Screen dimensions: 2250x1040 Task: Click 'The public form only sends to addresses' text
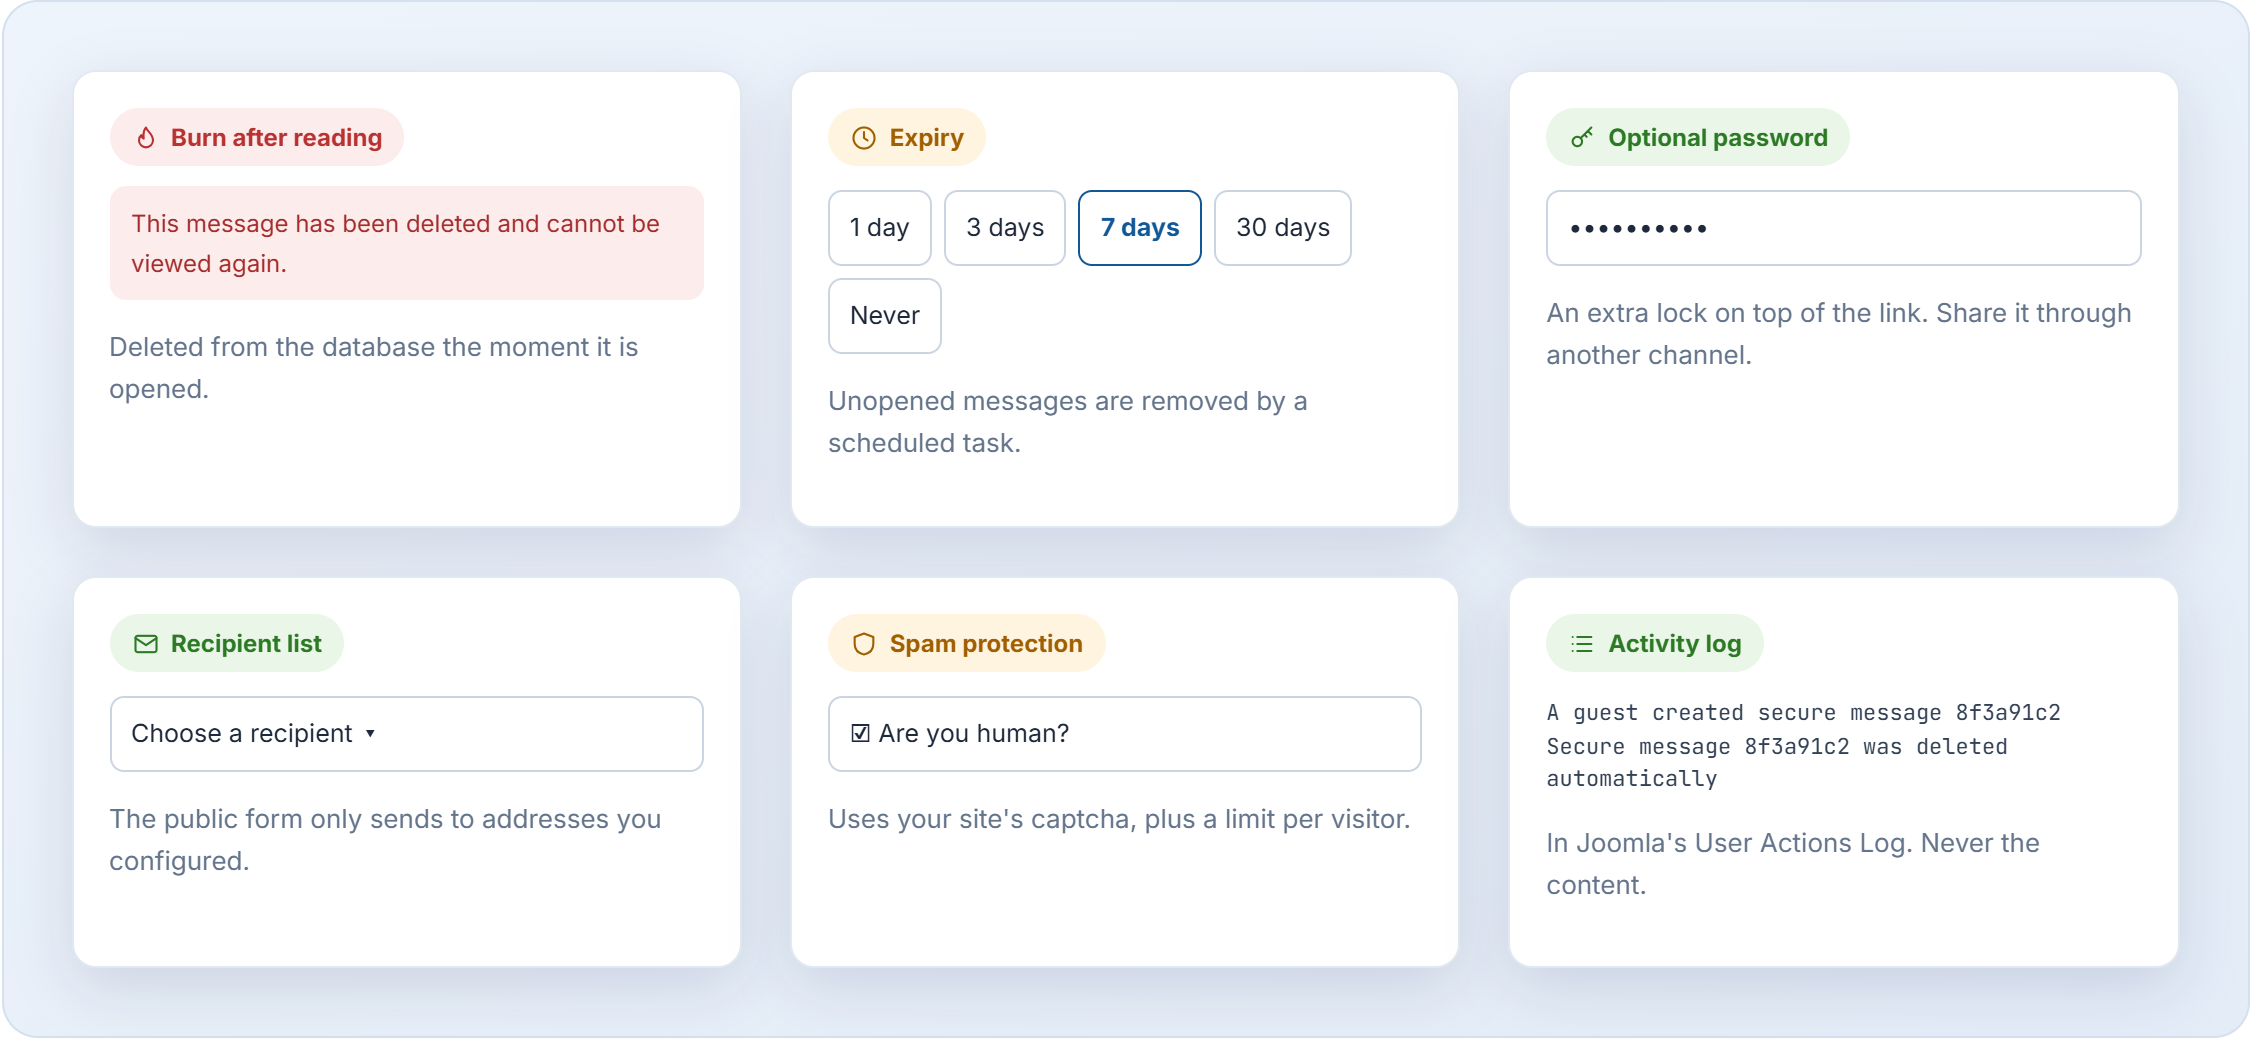[x=386, y=840]
